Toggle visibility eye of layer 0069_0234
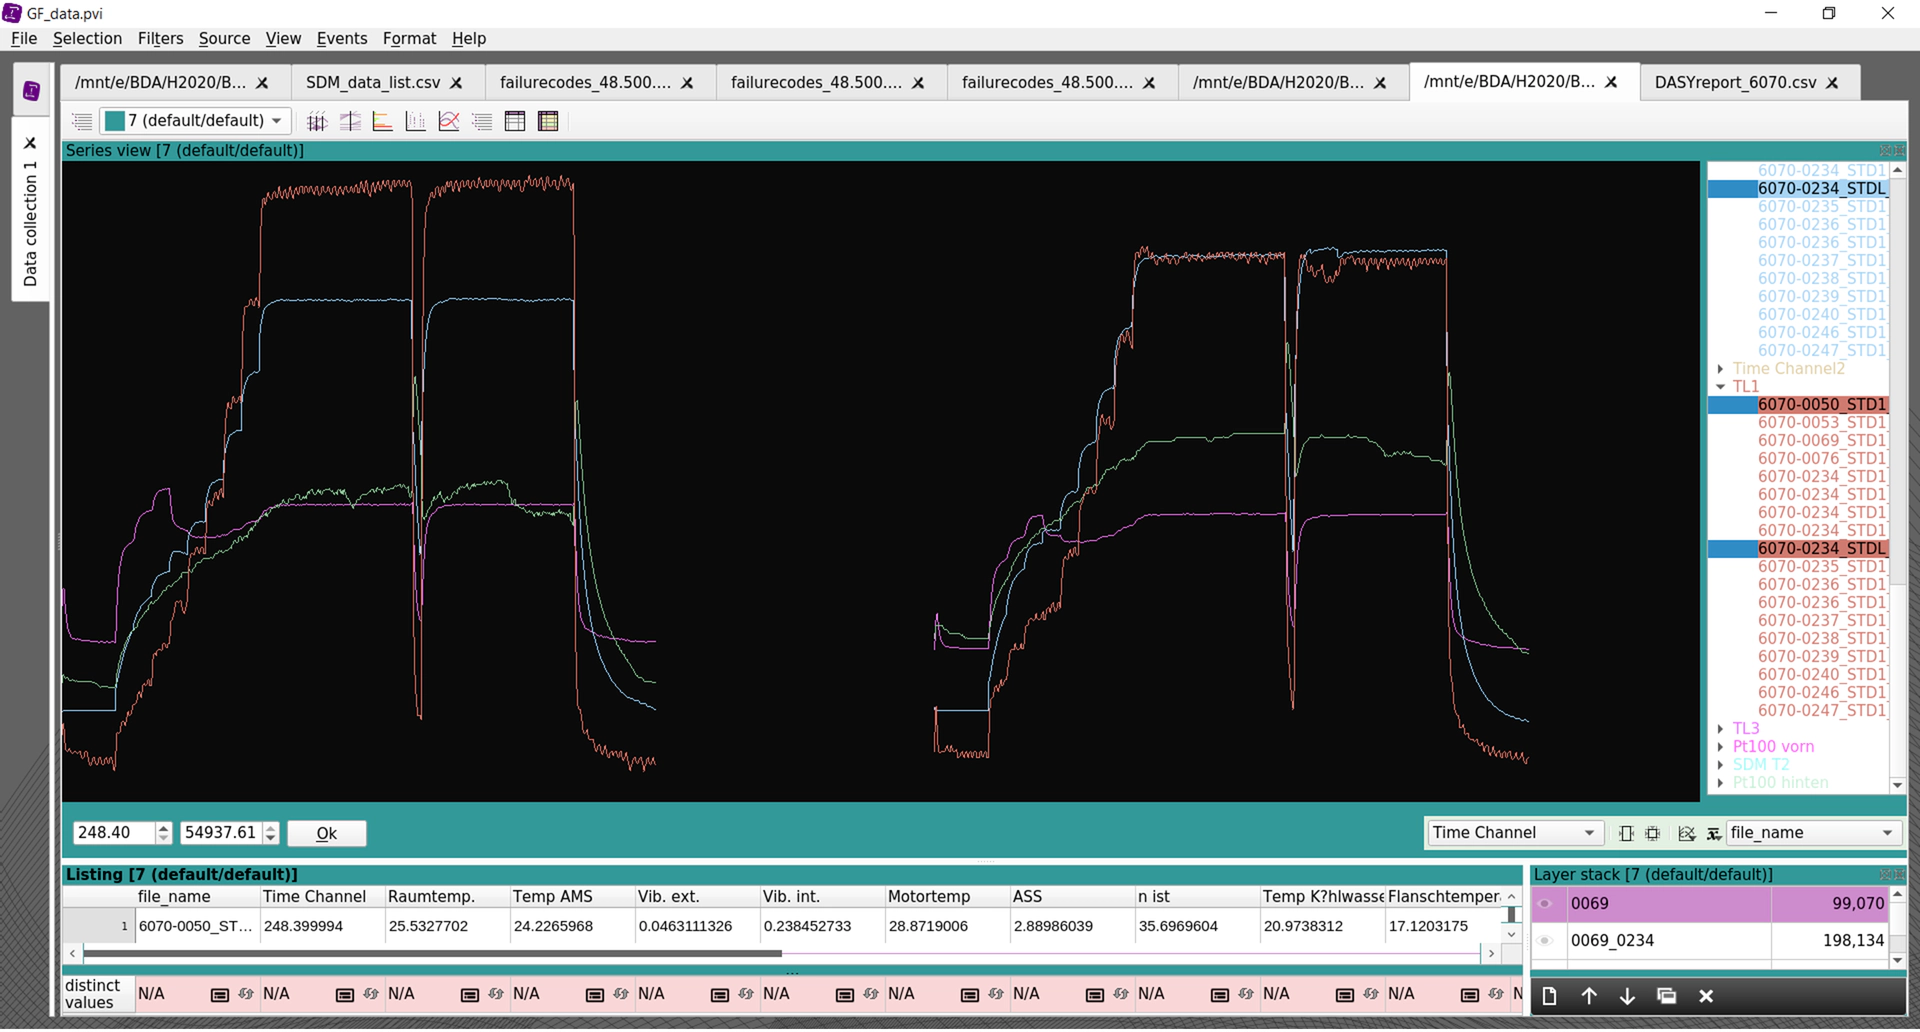Viewport: 1920px width, 1032px height. coord(1545,941)
